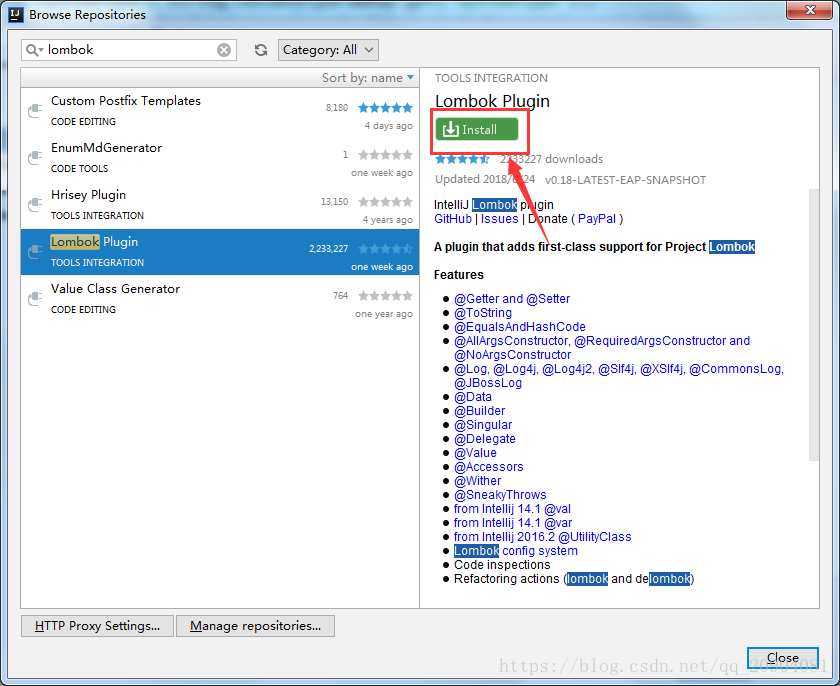This screenshot has height=686, width=840.
Task: Click the Hrisey Plugin icon
Action: tap(35, 204)
